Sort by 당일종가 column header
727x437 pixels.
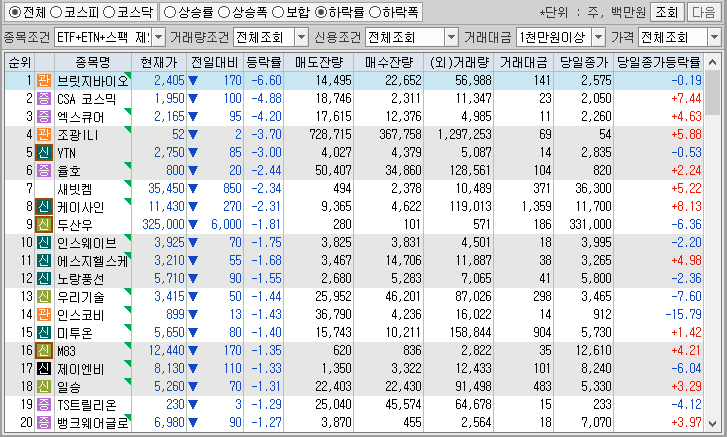click(x=583, y=62)
